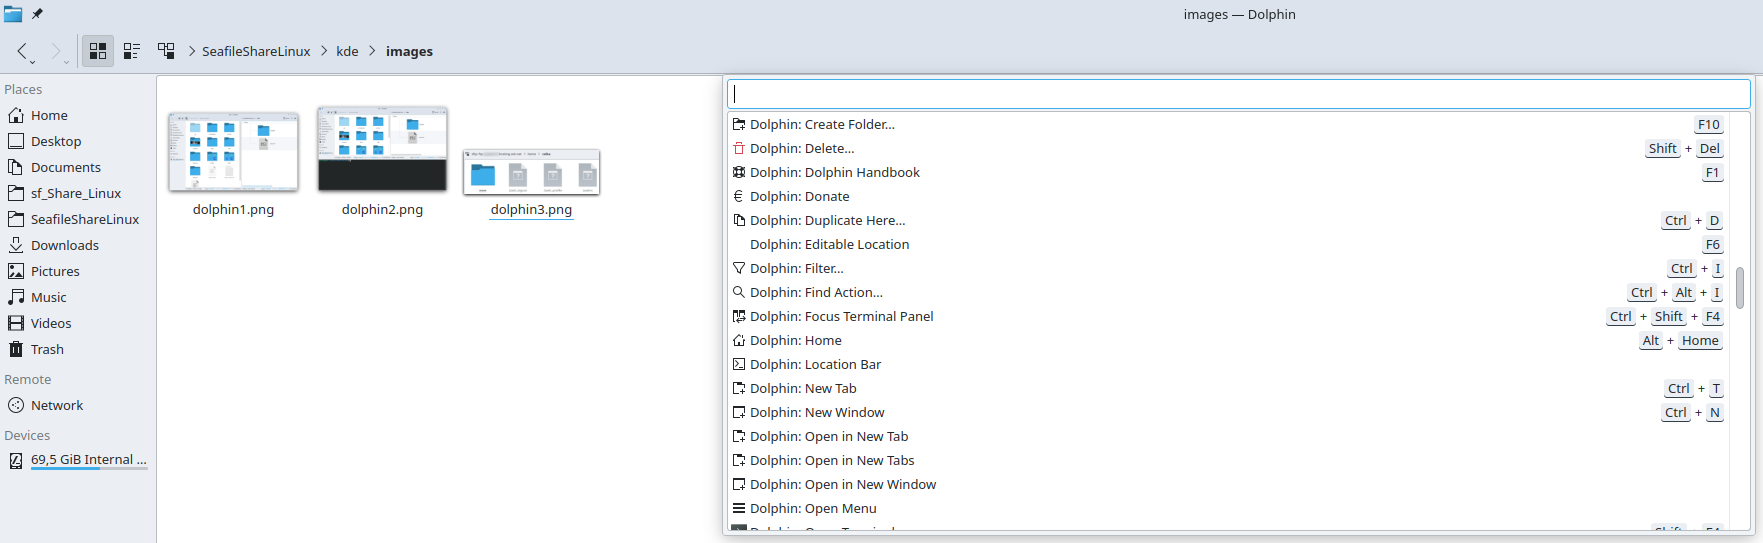Go back using the Back arrow

point(22,51)
